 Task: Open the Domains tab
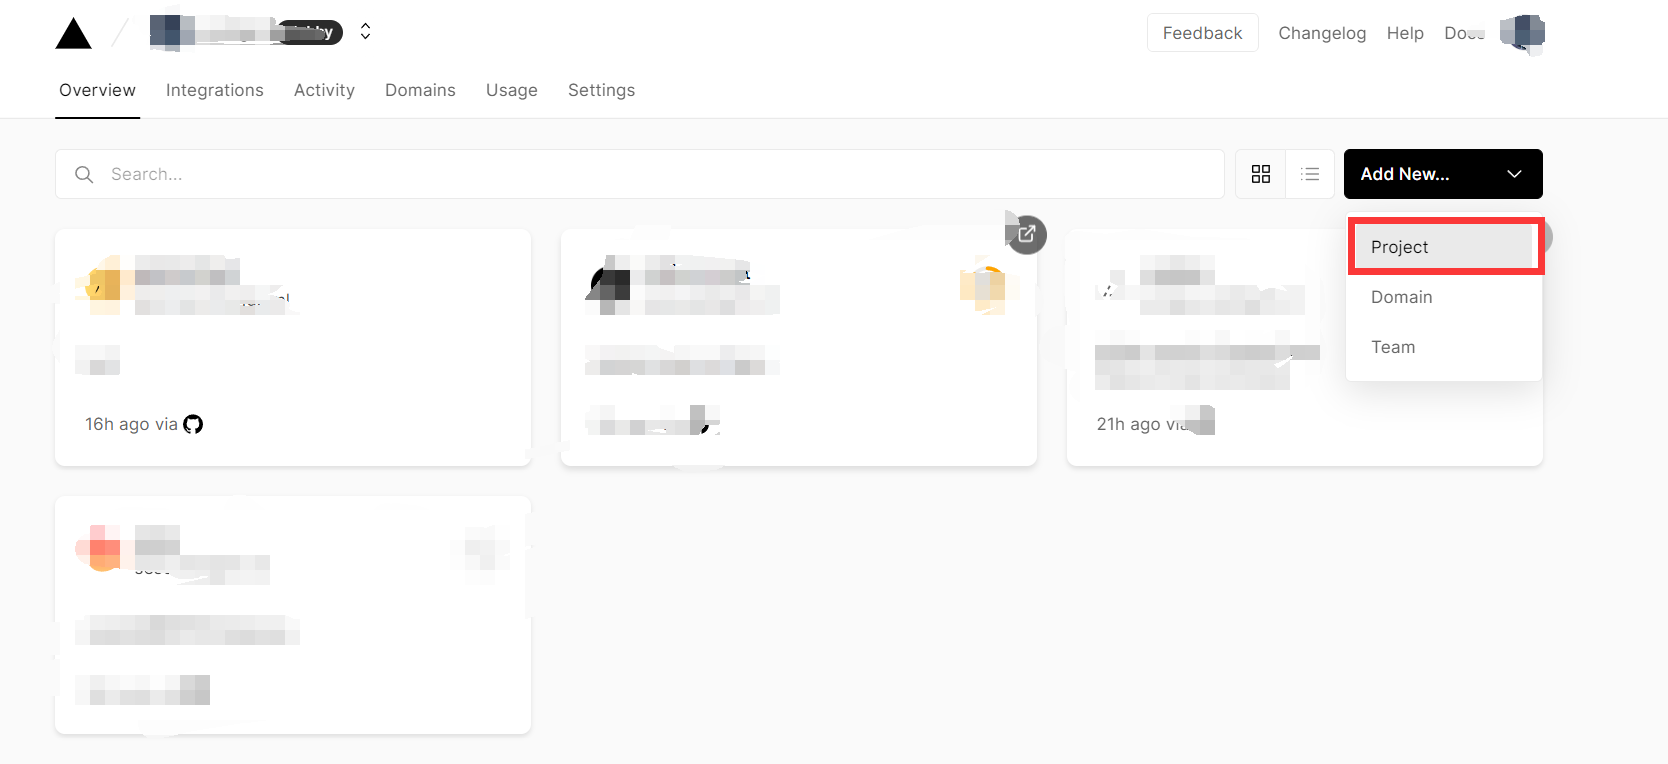tap(420, 90)
